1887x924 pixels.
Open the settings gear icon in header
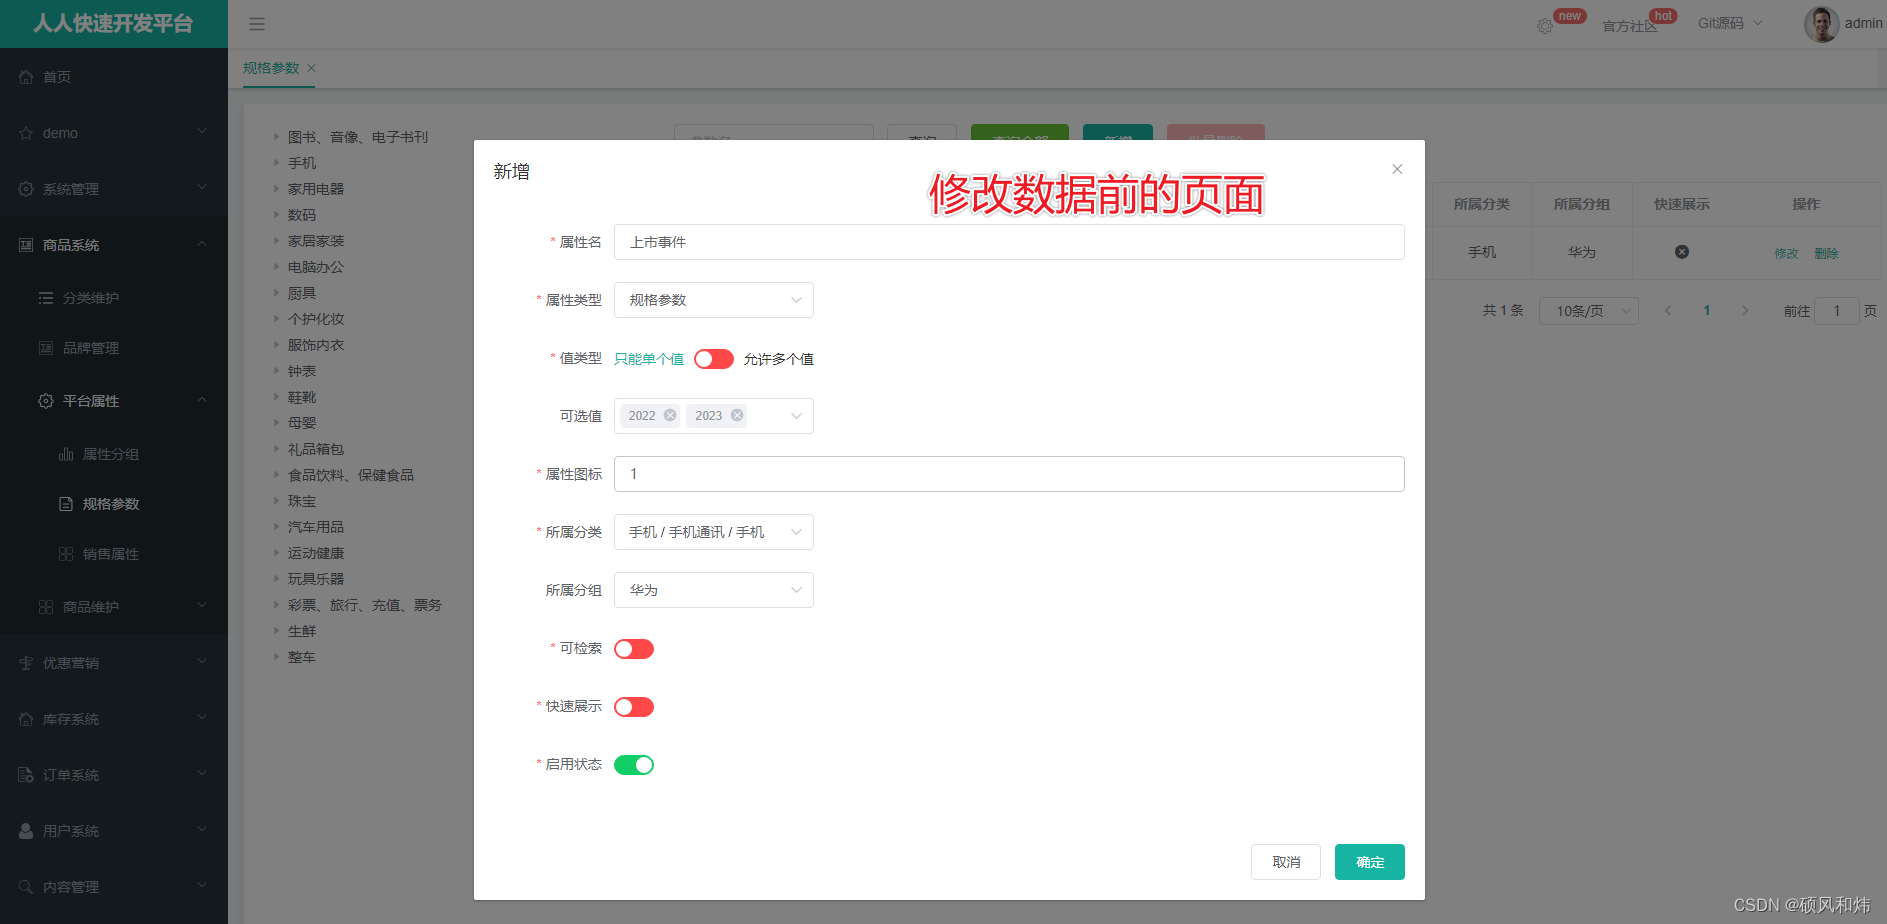[x=1545, y=26]
